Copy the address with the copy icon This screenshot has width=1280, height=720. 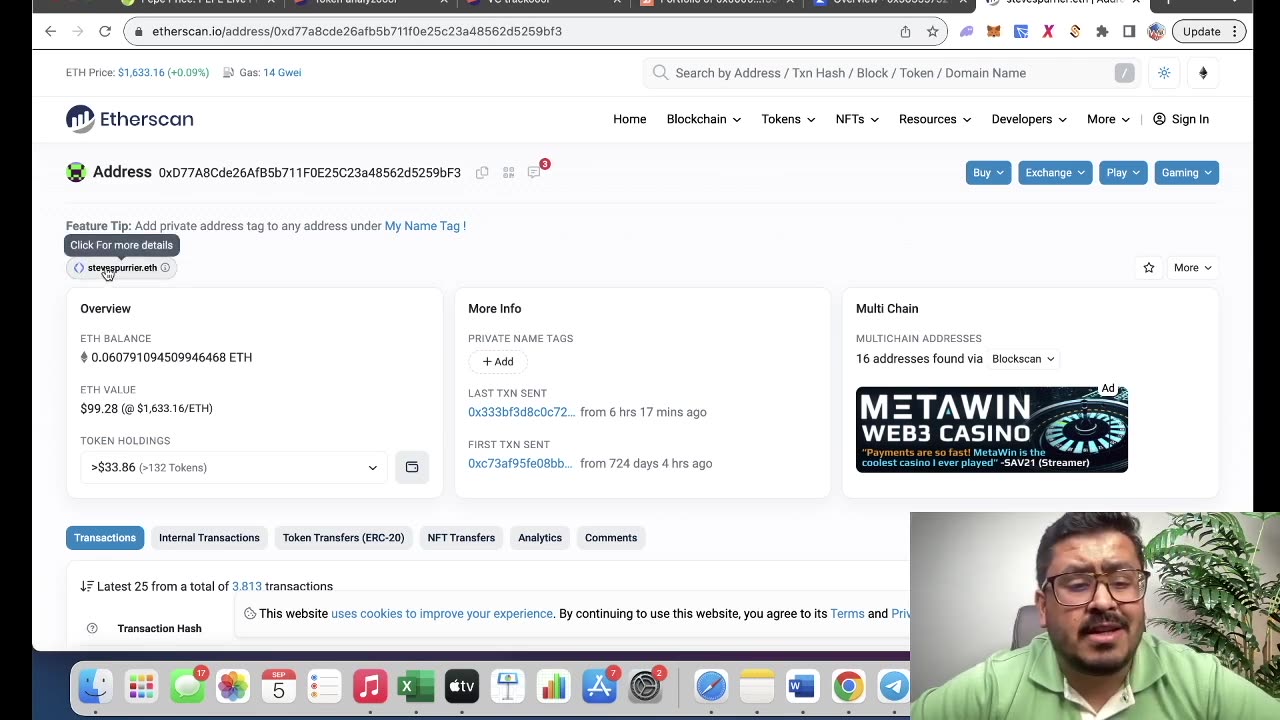(x=482, y=173)
